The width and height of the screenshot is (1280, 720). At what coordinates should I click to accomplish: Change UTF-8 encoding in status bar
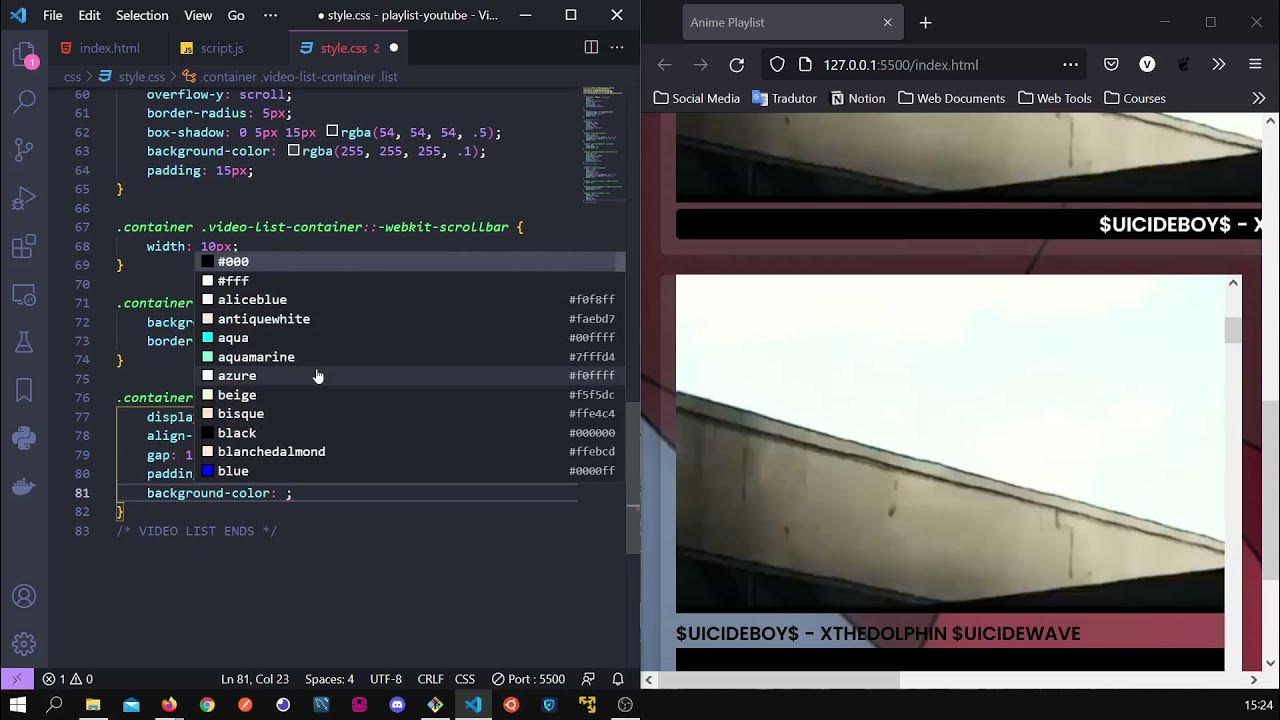point(386,679)
